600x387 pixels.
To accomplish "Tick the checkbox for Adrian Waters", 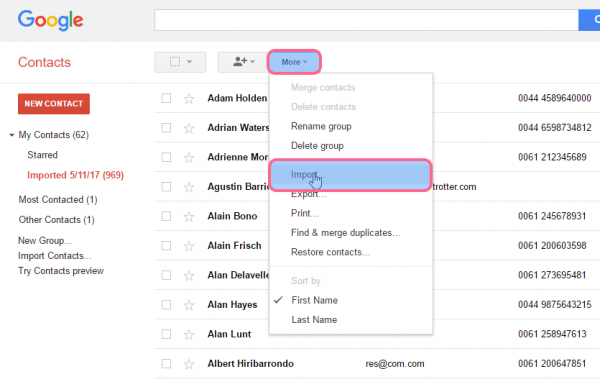I will [x=166, y=127].
